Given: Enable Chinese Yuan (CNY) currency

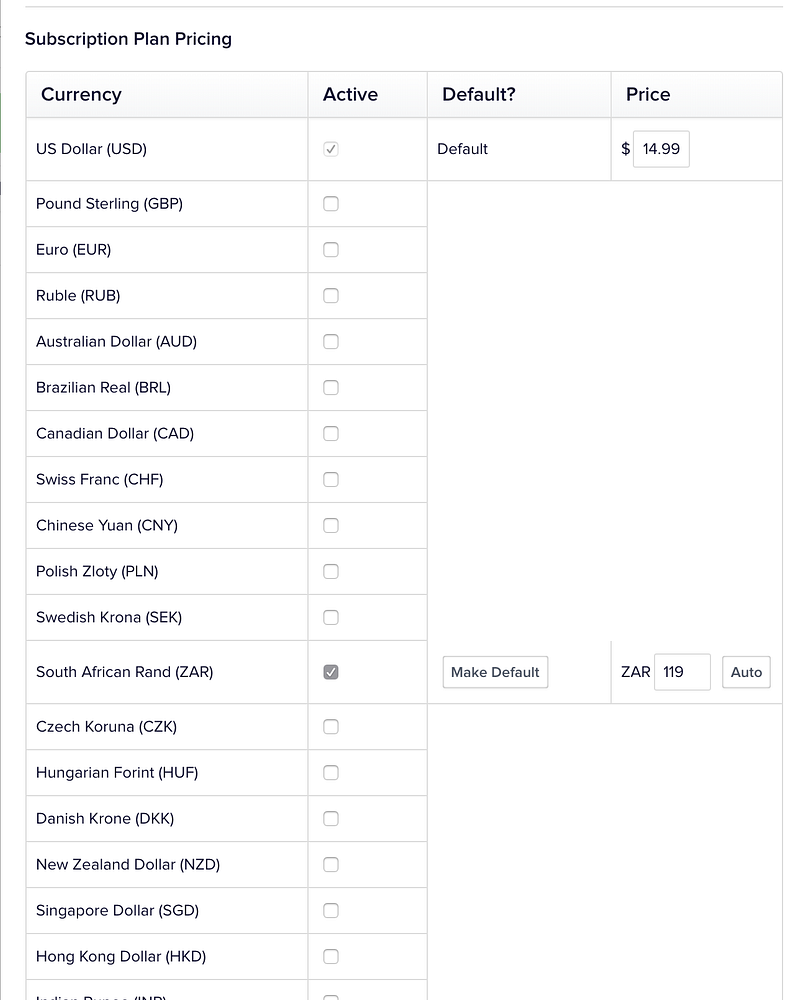Looking at the screenshot, I should (x=330, y=525).
